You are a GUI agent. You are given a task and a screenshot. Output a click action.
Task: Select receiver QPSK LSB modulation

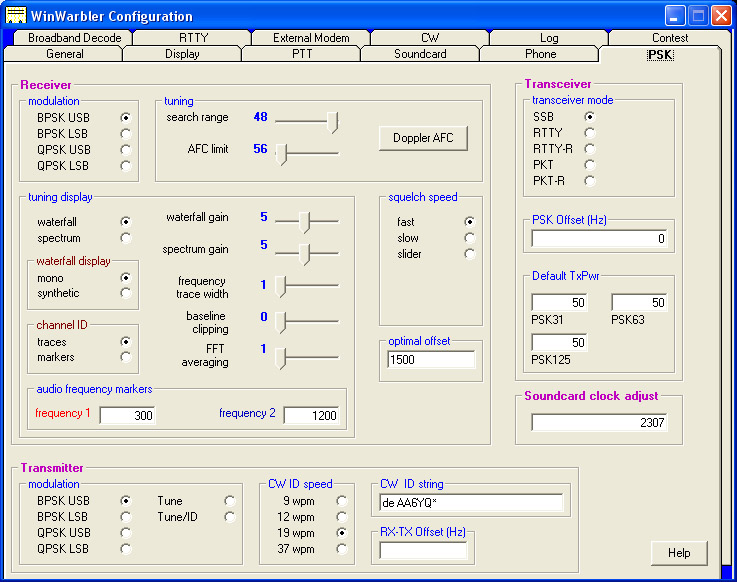tap(125, 166)
